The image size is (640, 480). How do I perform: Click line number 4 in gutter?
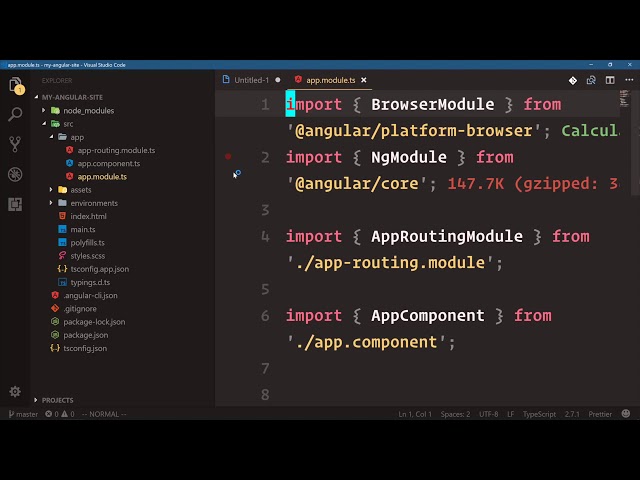pyautogui.click(x=265, y=236)
